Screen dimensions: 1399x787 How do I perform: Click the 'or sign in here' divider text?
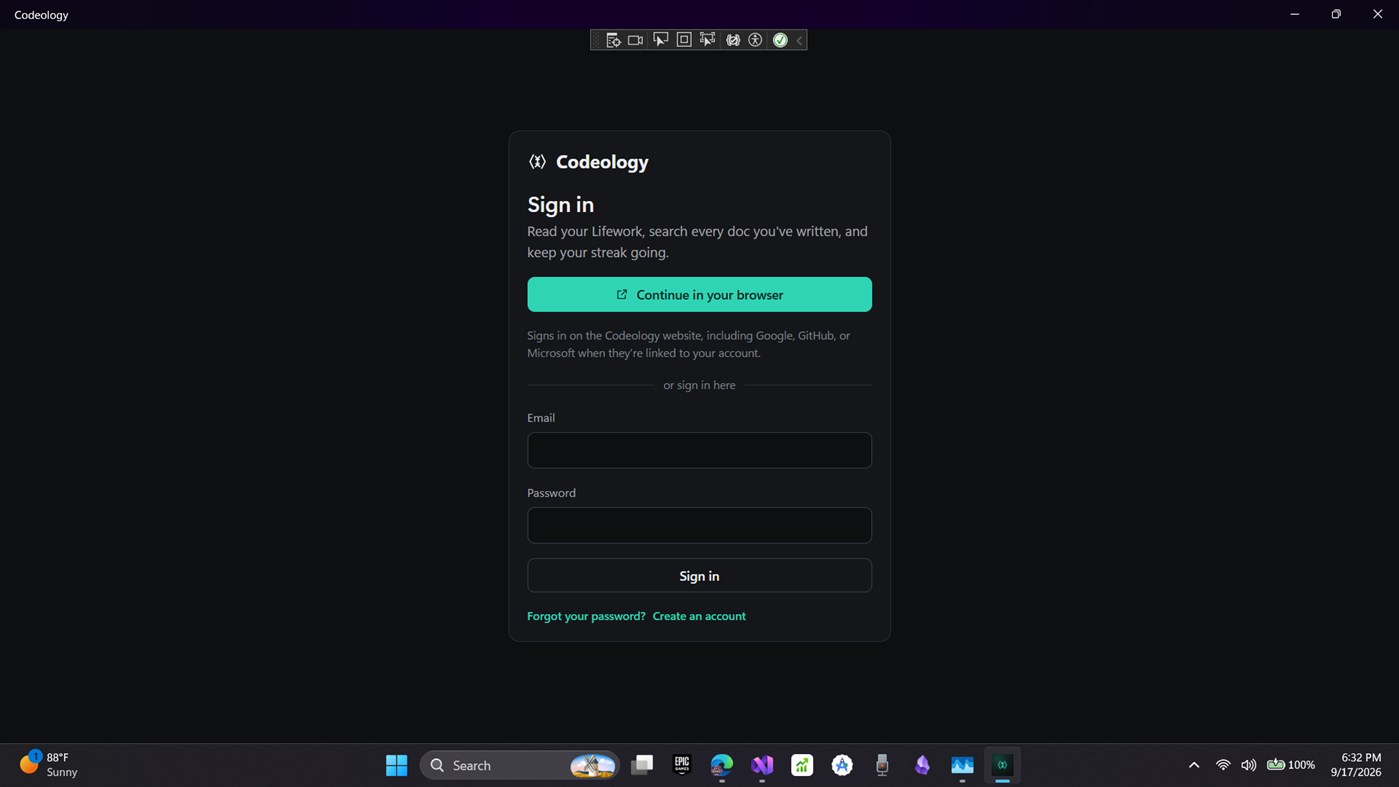coord(699,385)
